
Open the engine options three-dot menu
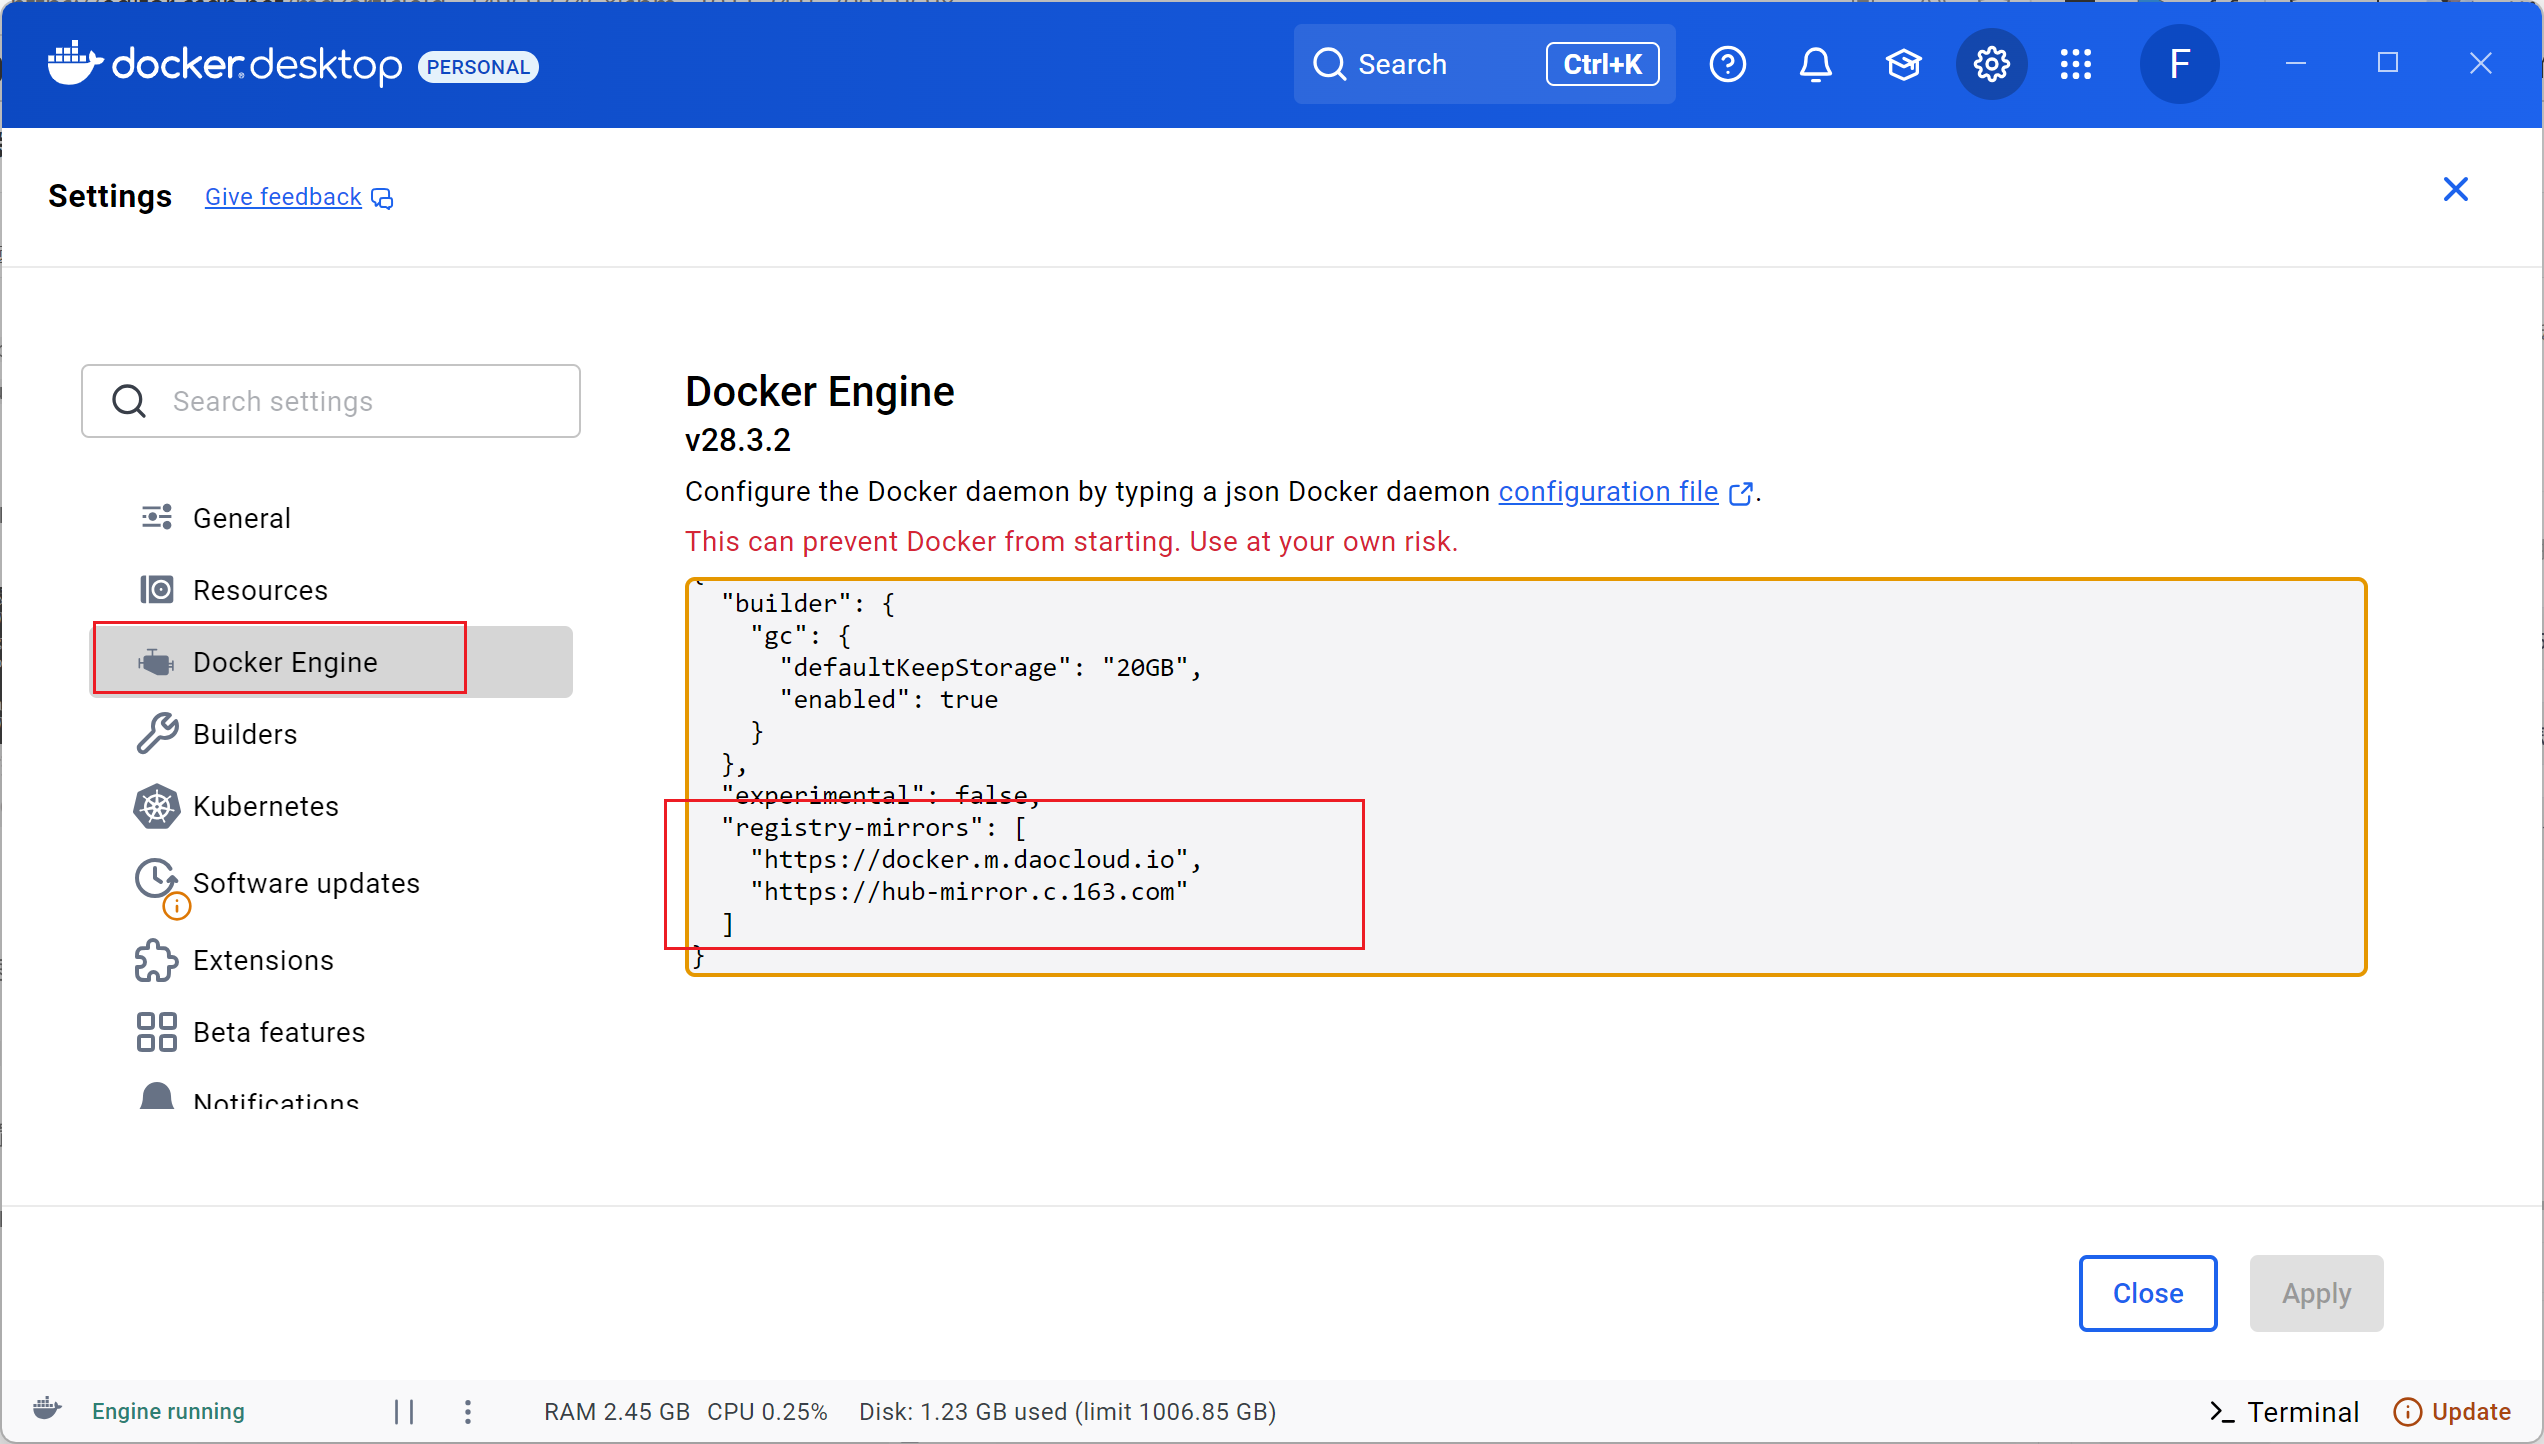pos(467,1411)
